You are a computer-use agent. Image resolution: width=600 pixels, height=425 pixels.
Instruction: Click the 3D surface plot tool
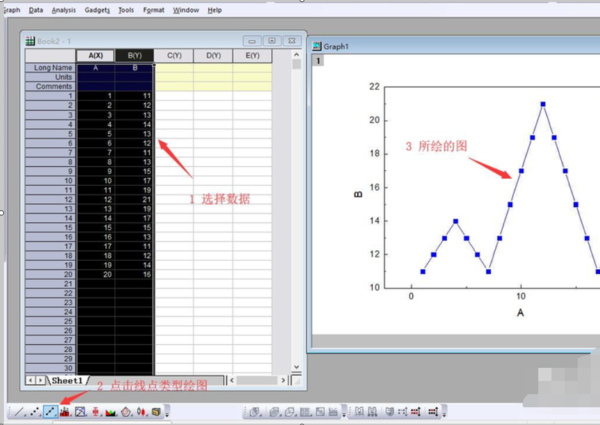pos(274,412)
